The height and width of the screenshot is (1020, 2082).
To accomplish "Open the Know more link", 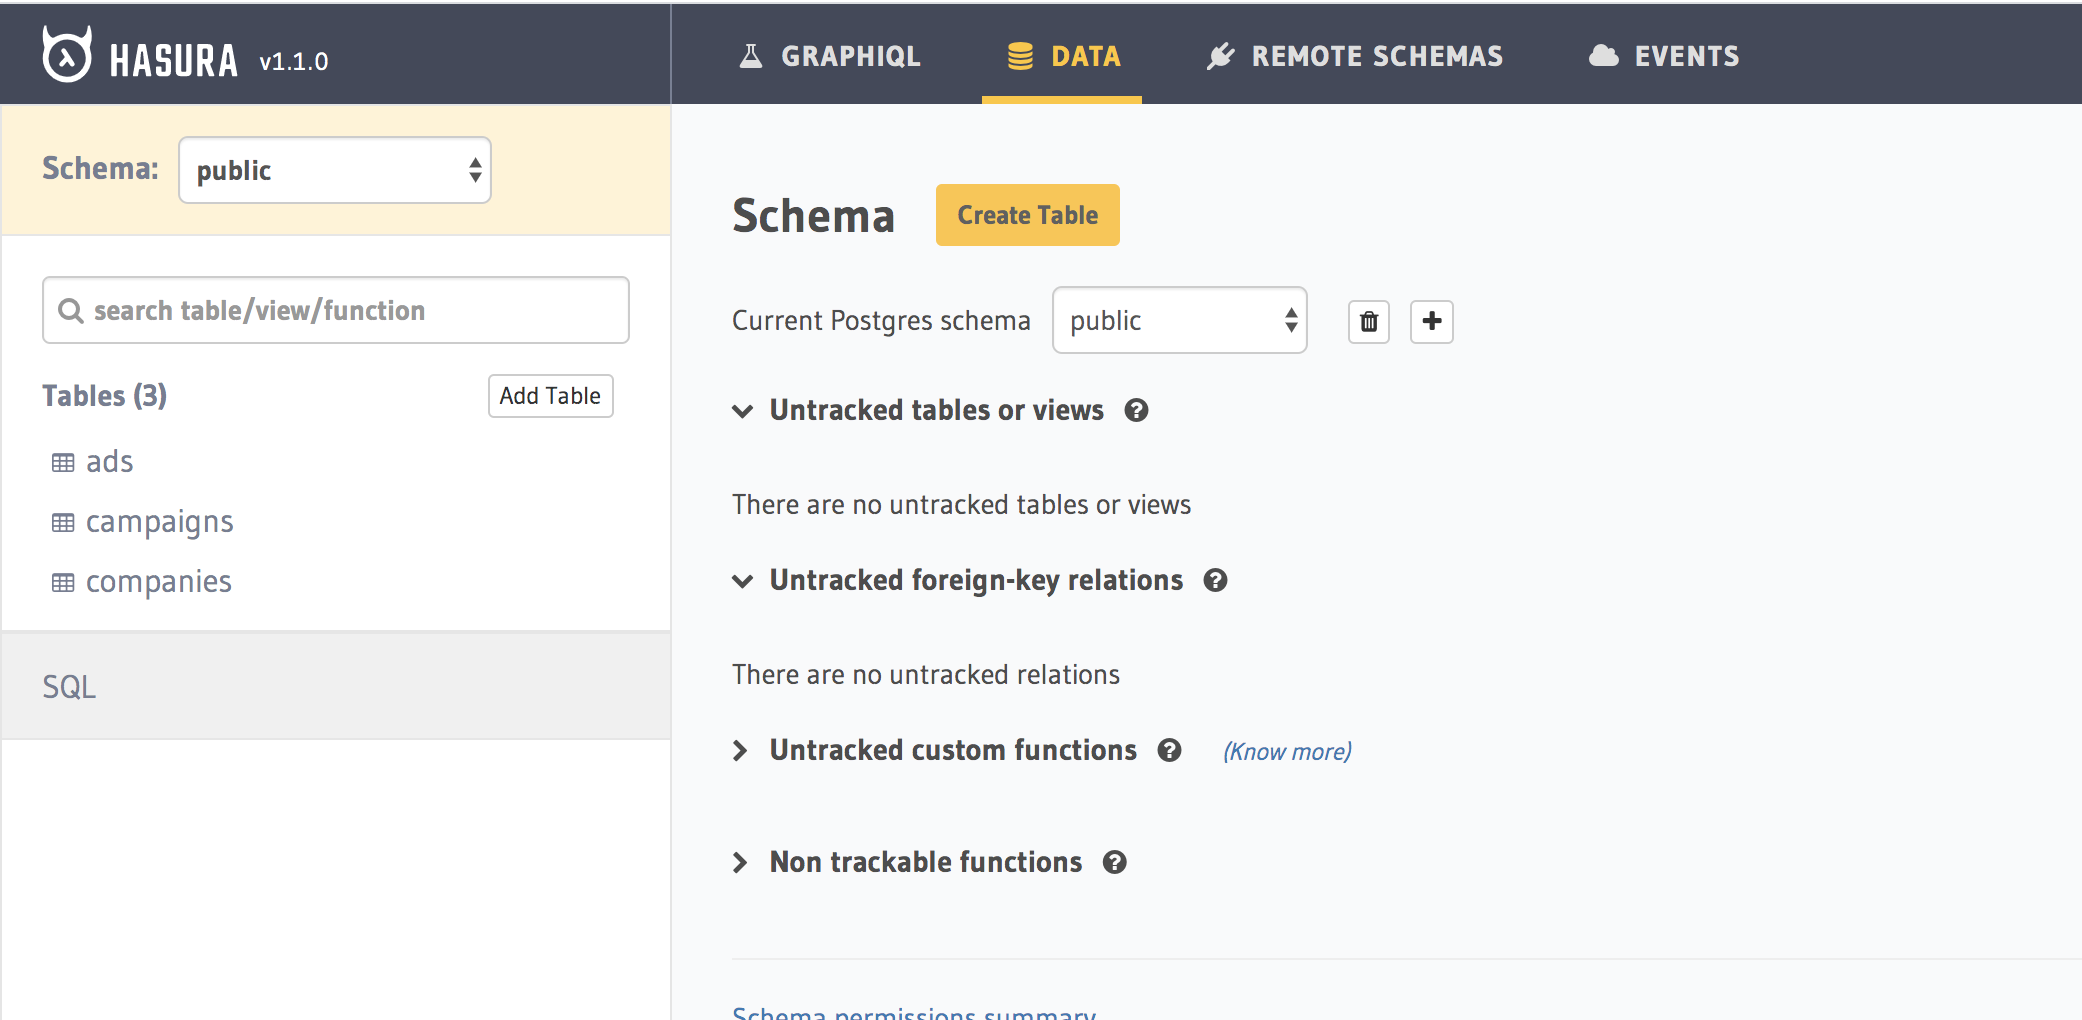I will [1287, 751].
